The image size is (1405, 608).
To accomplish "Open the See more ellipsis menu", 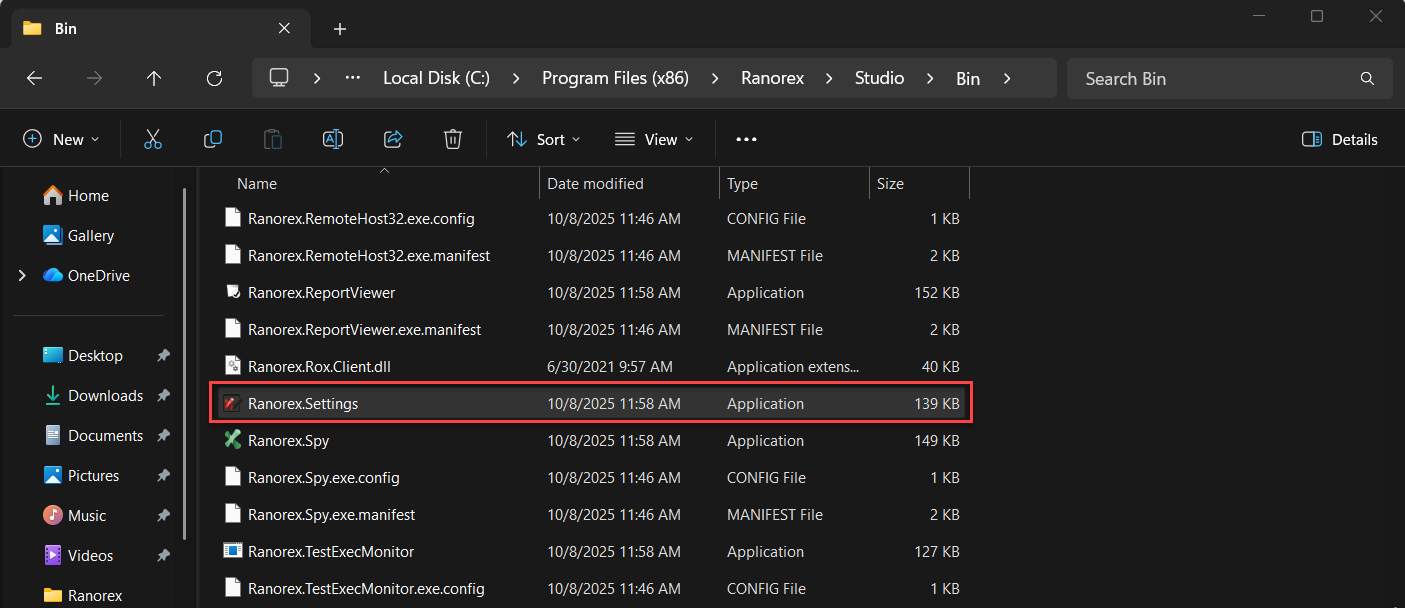I will coord(746,140).
